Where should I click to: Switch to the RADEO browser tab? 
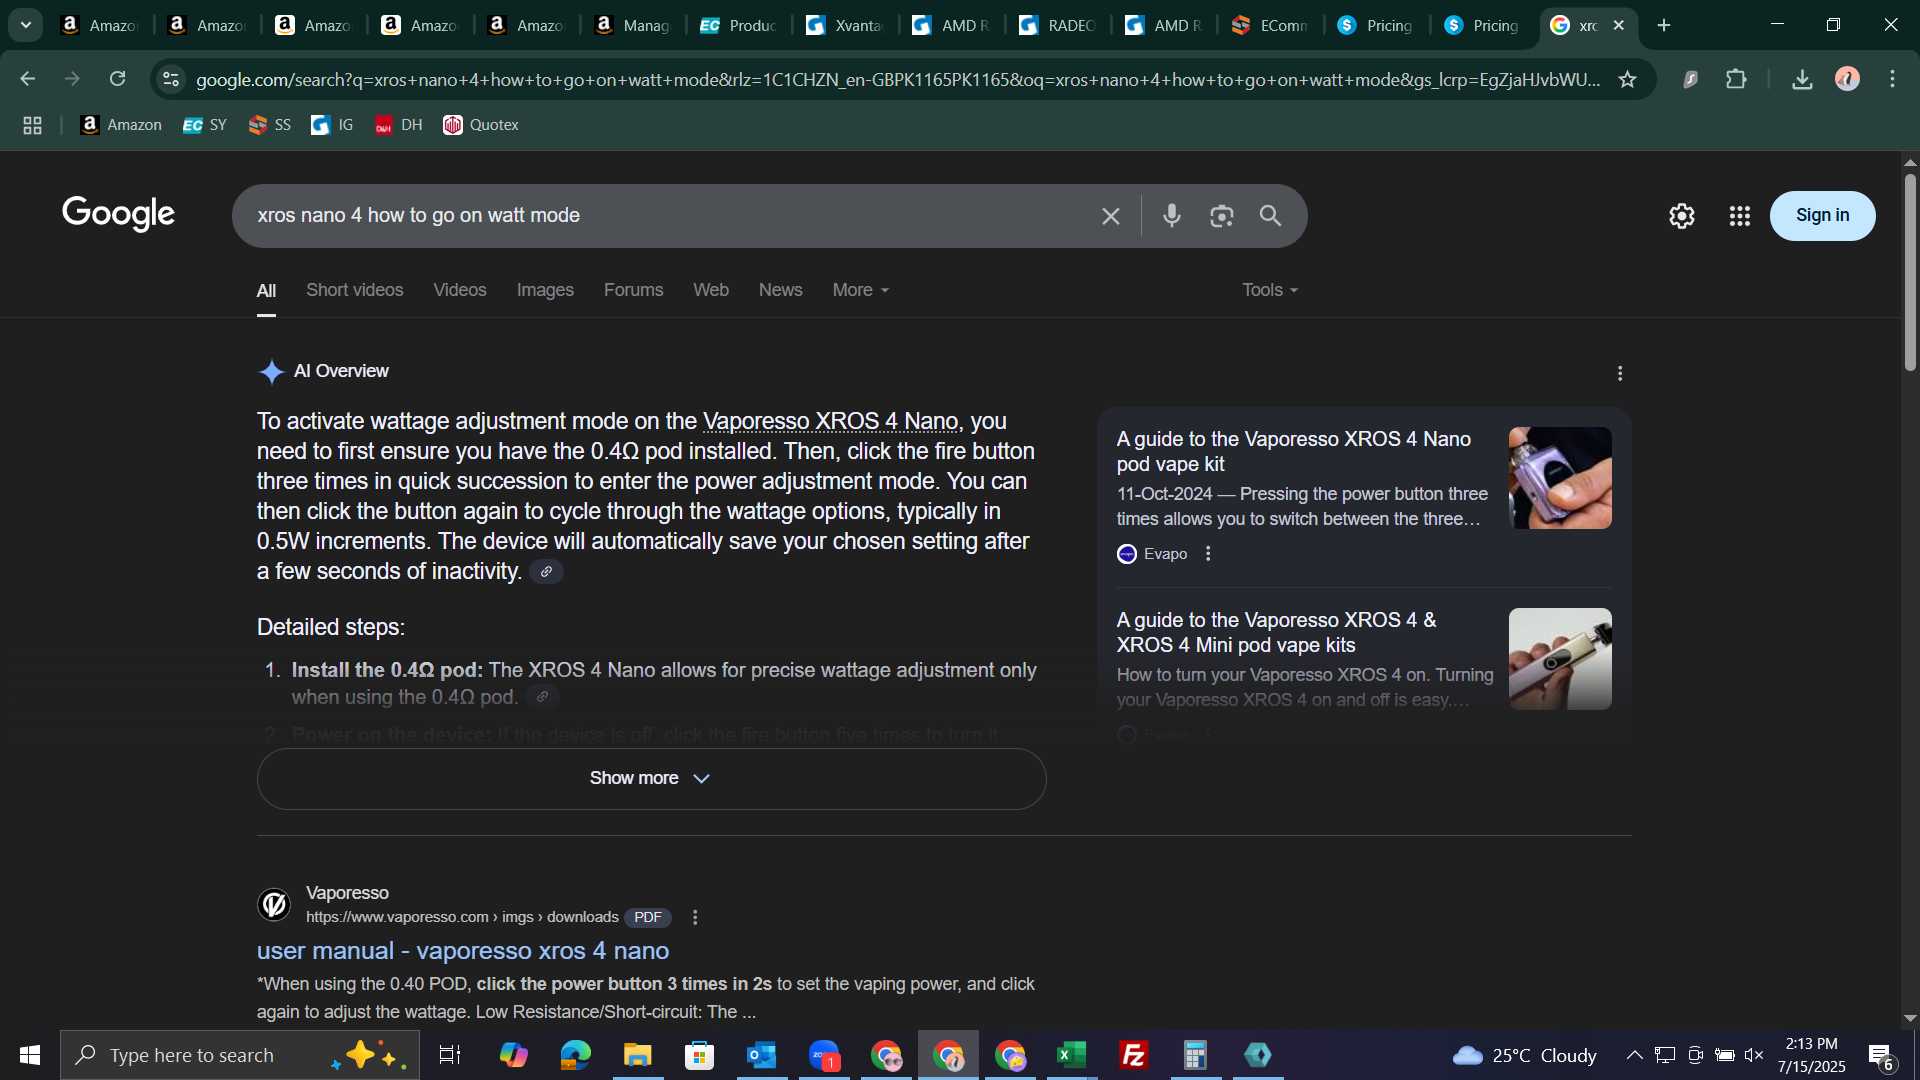coord(1056,25)
